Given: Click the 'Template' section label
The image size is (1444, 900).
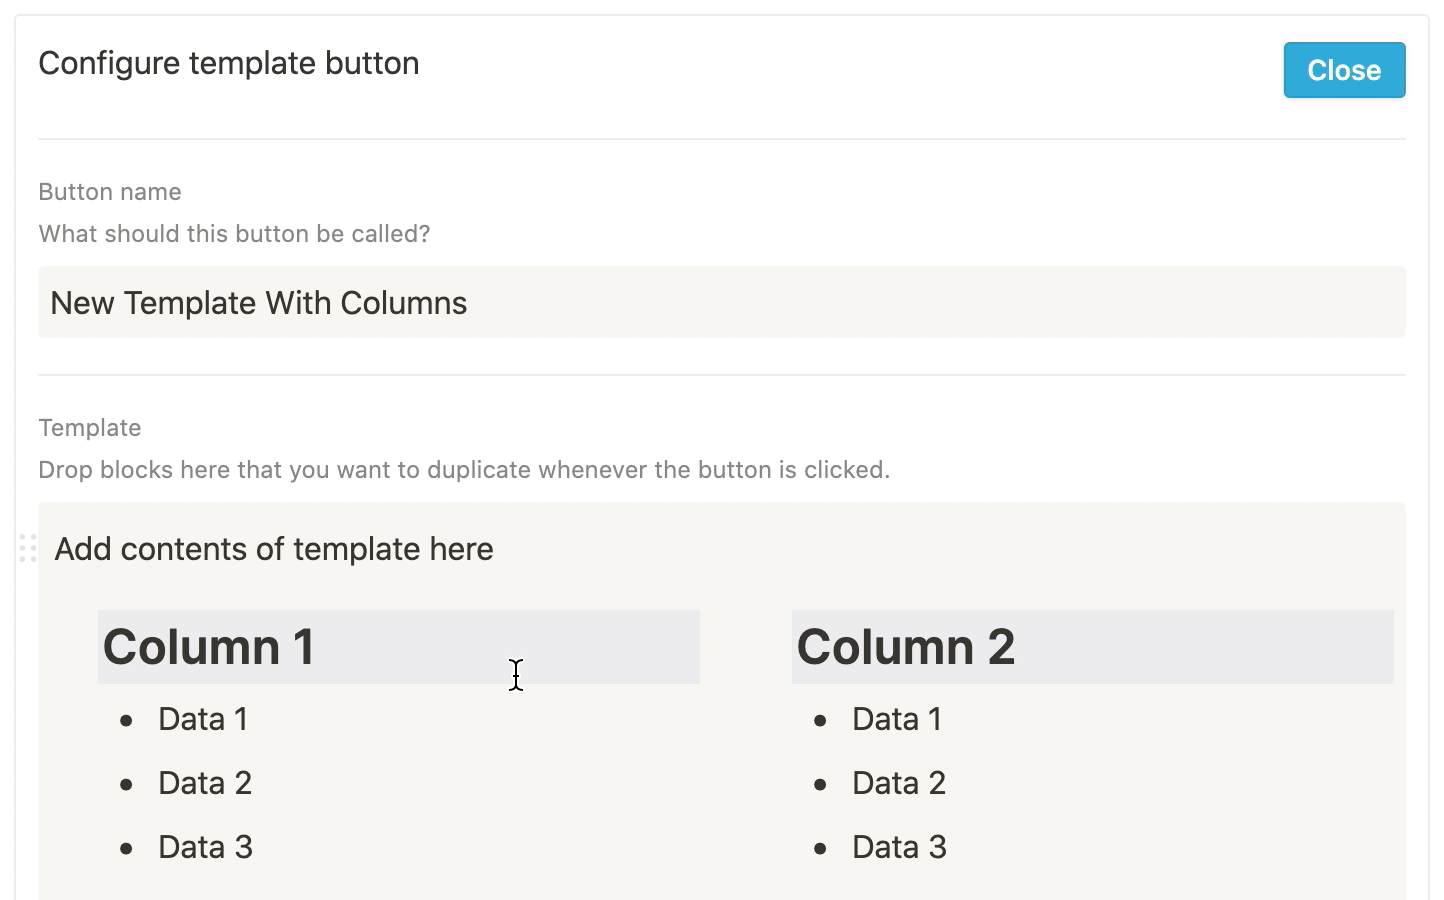Looking at the screenshot, I should click(89, 427).
